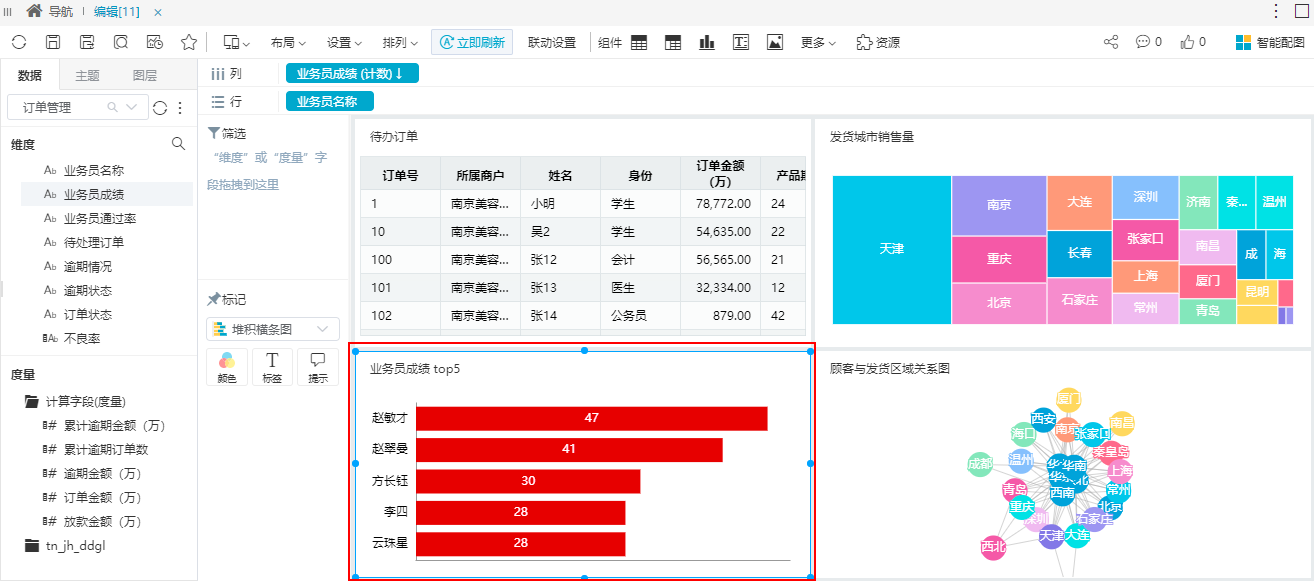Refresh the dataset next to 订单管理

click(160, 108)
